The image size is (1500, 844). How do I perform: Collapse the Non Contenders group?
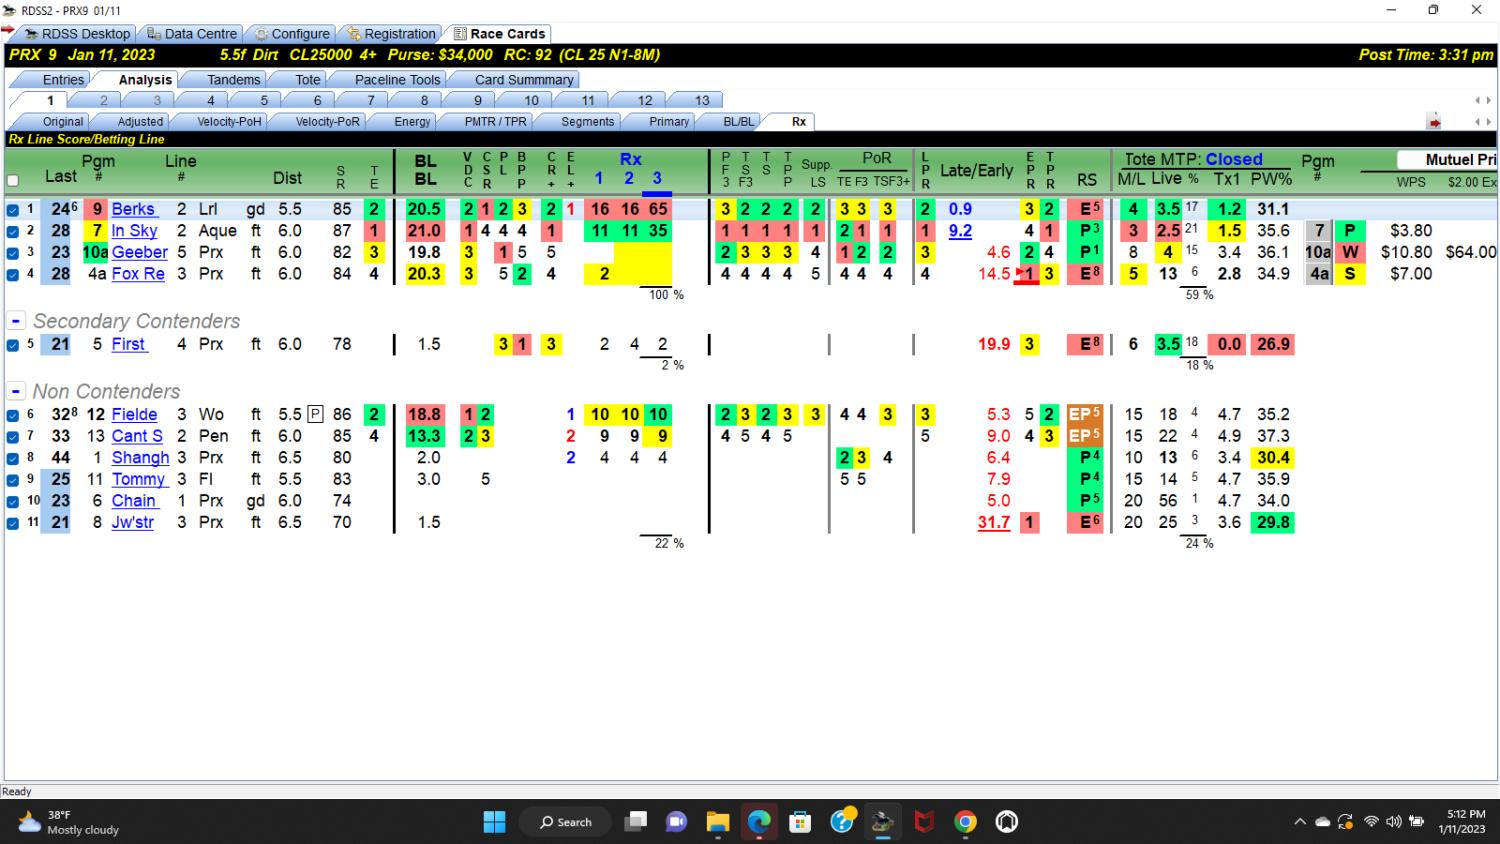(16, 391)
